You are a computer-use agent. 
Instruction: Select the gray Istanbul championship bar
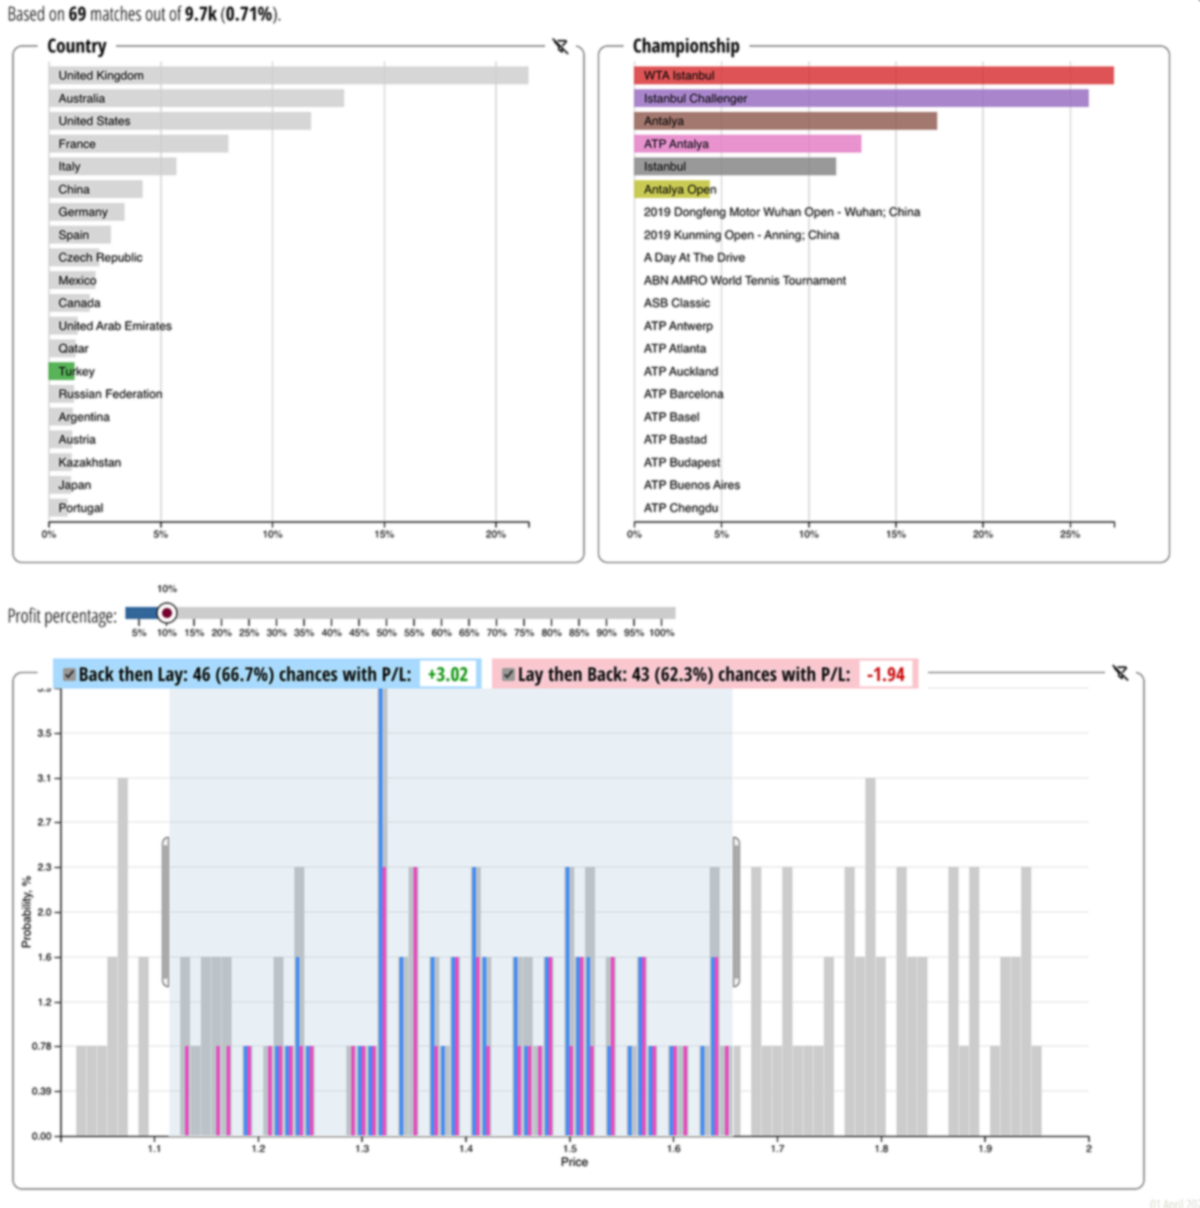click(735, 167)
